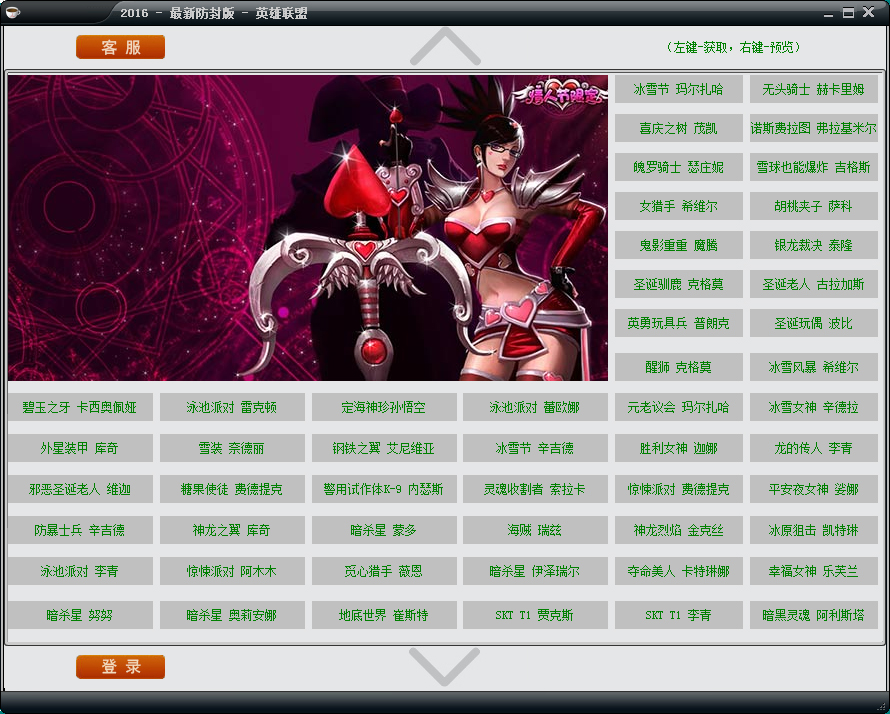Image resolution: width=890 pixels, height=714 pixels.
Task: Choose the 钢铁之翼 艾尼维亚 skin
Action: point(383,449)
